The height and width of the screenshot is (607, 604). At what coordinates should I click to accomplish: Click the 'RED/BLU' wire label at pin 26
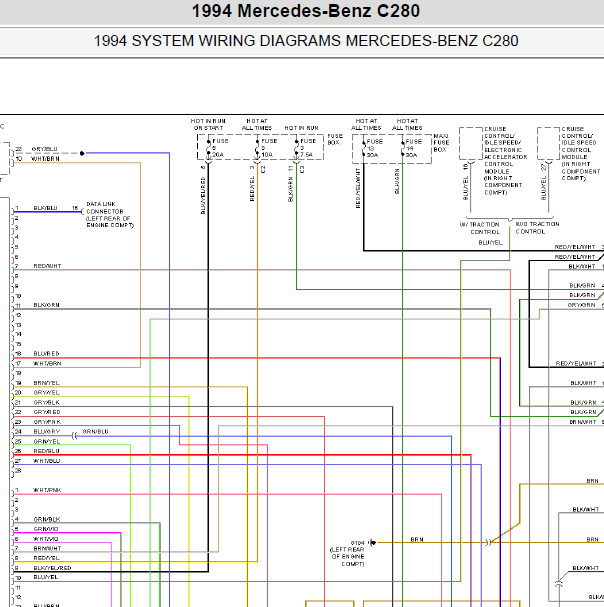coord(46,451)
